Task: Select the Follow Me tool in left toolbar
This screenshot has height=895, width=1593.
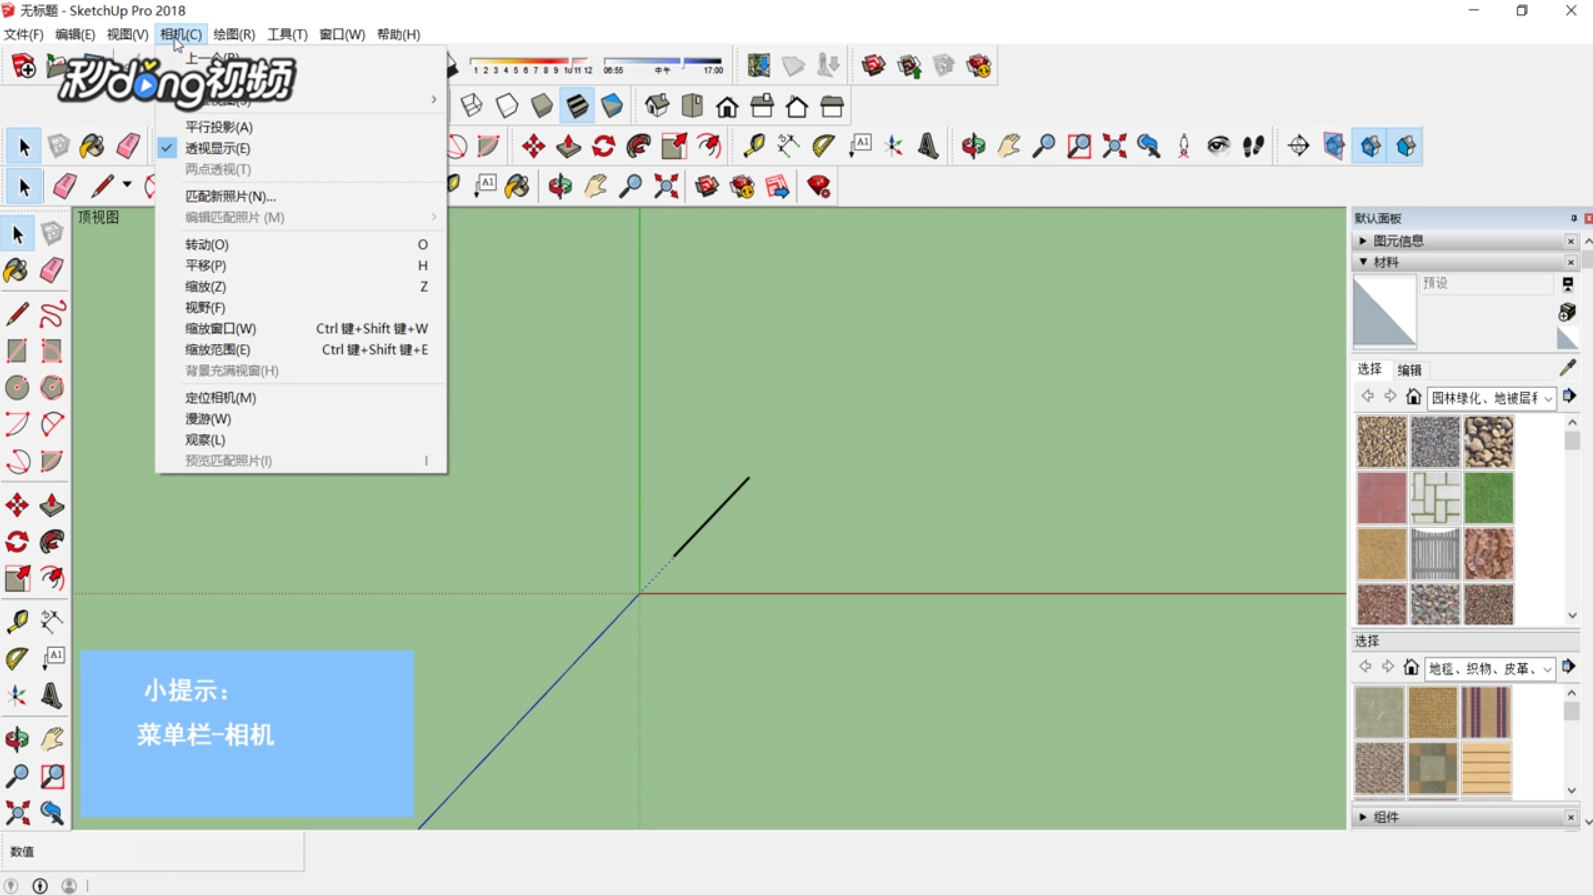Action: [x=52, y=542]
